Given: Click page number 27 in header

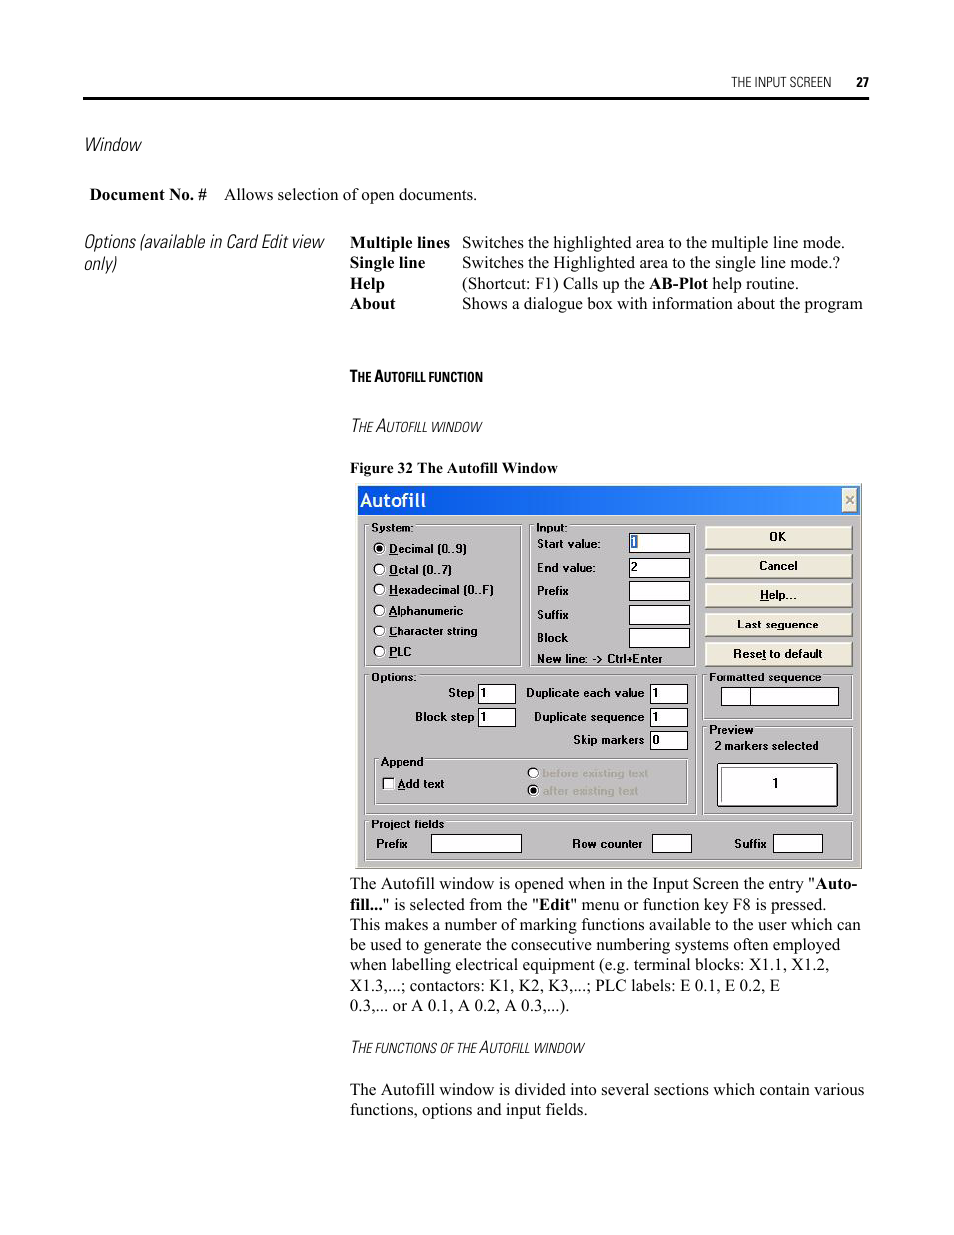Looking at the screenshot, I should (x=862, y=83).
